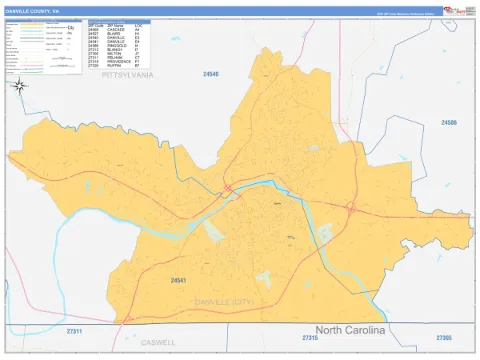Click the 27305 ZIP code label
This screenshot has height=360, width=480.
click(444, 338)
